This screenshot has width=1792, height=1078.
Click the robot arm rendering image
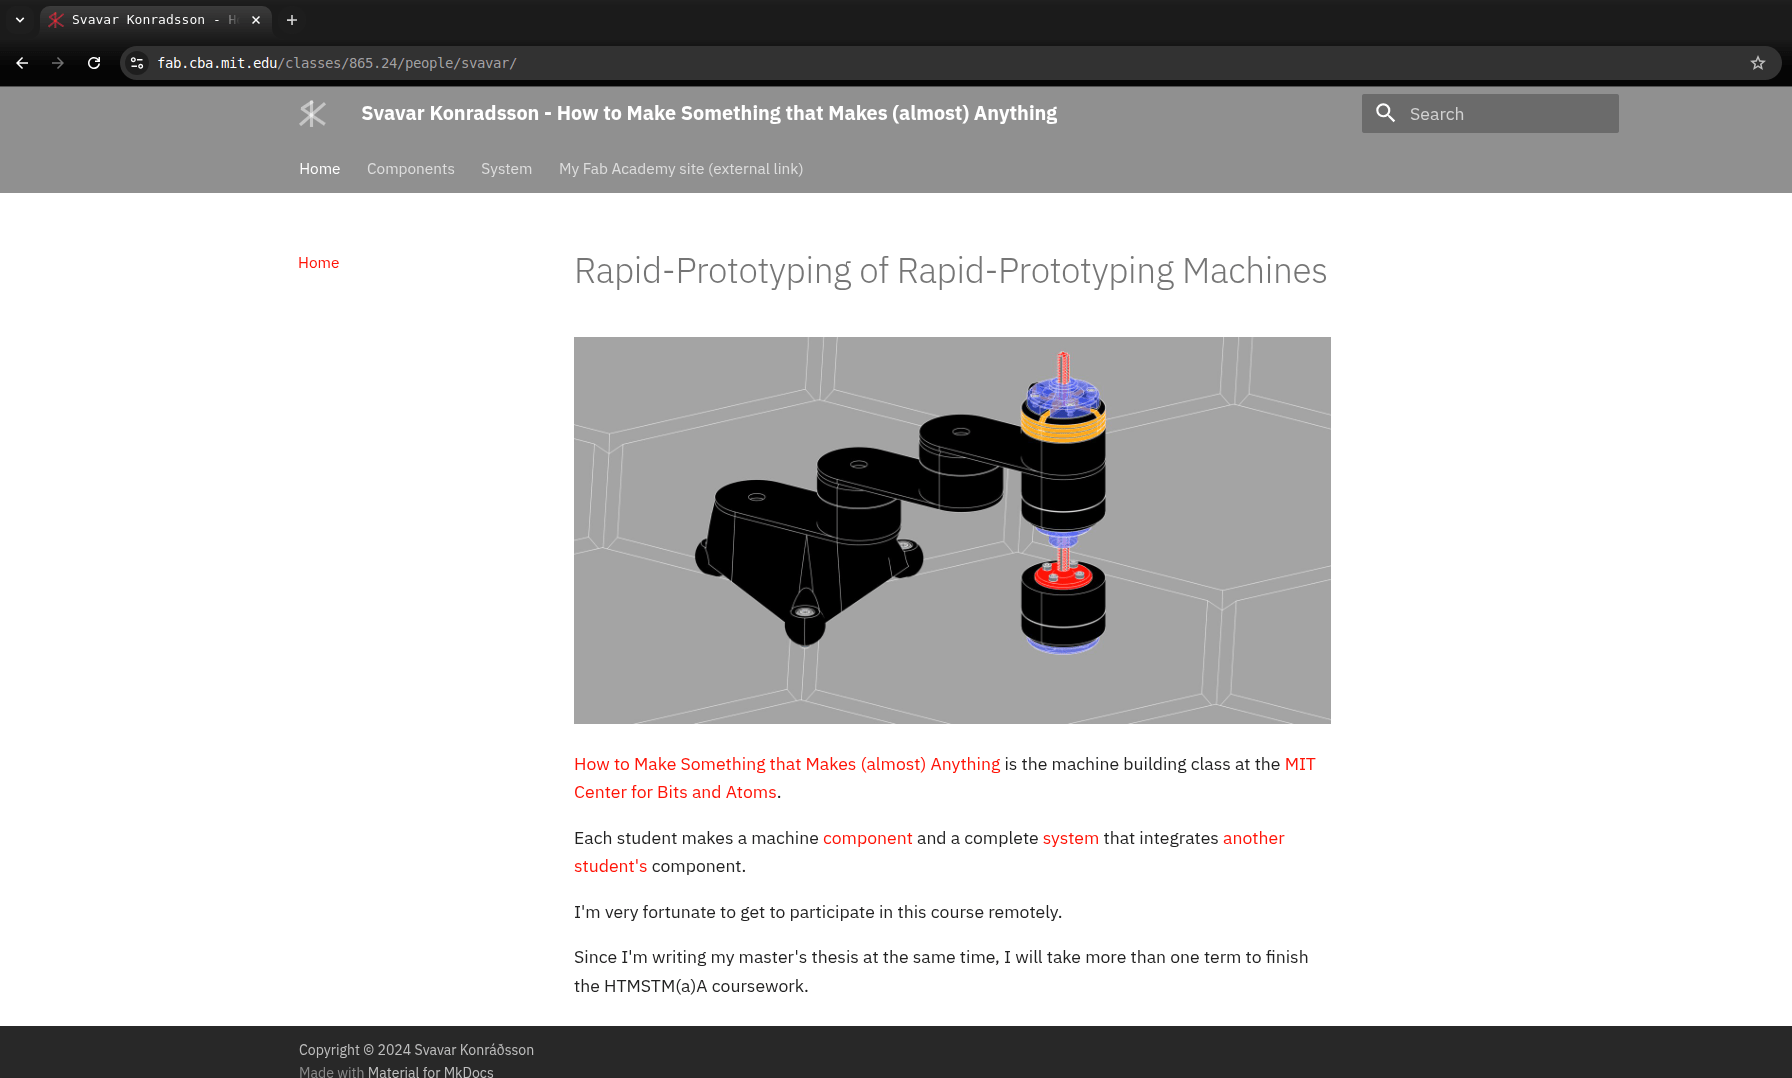[951, 530]
